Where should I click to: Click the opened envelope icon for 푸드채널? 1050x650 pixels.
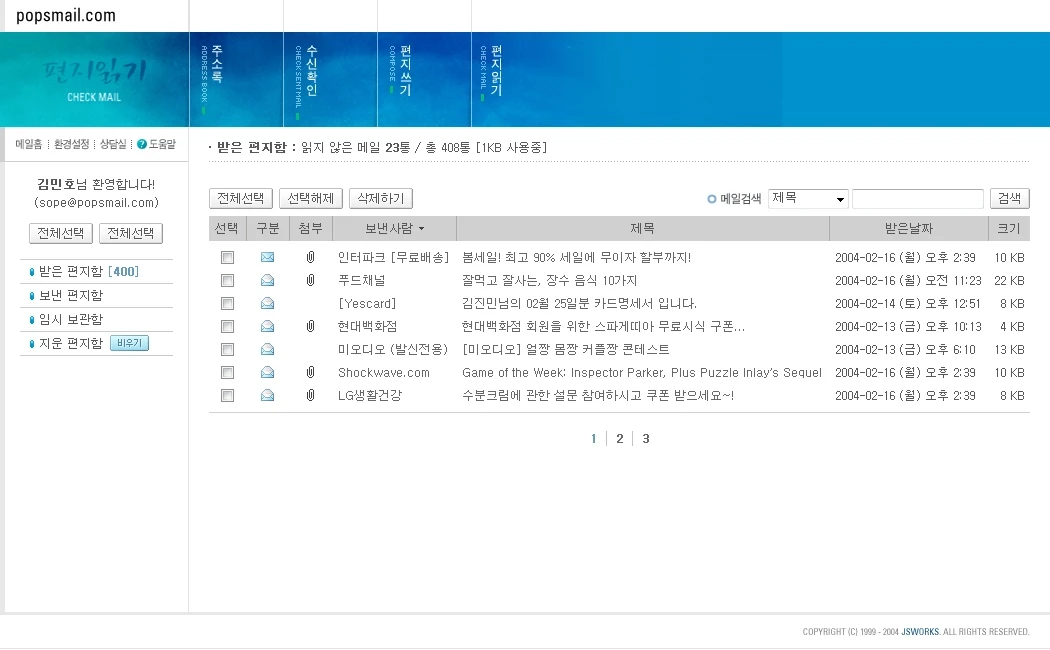point(267,280)
